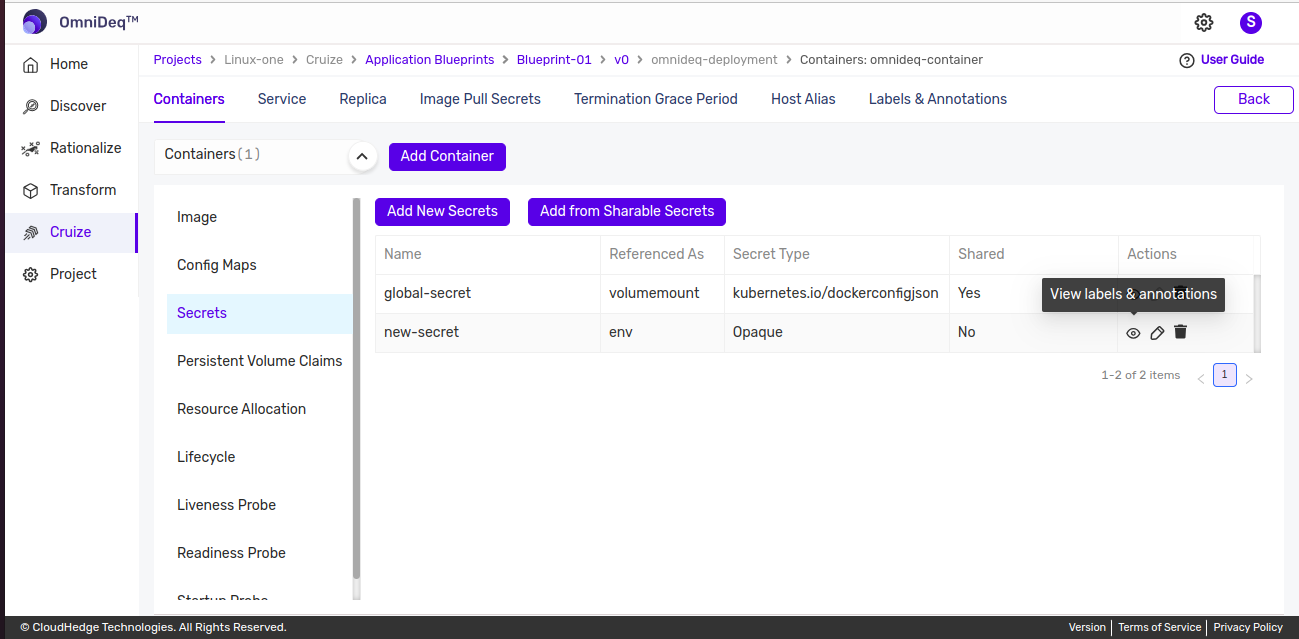The image size is (1299, 639).
Task: Click the Version link in the footer
Action: tap(1087, 627)
